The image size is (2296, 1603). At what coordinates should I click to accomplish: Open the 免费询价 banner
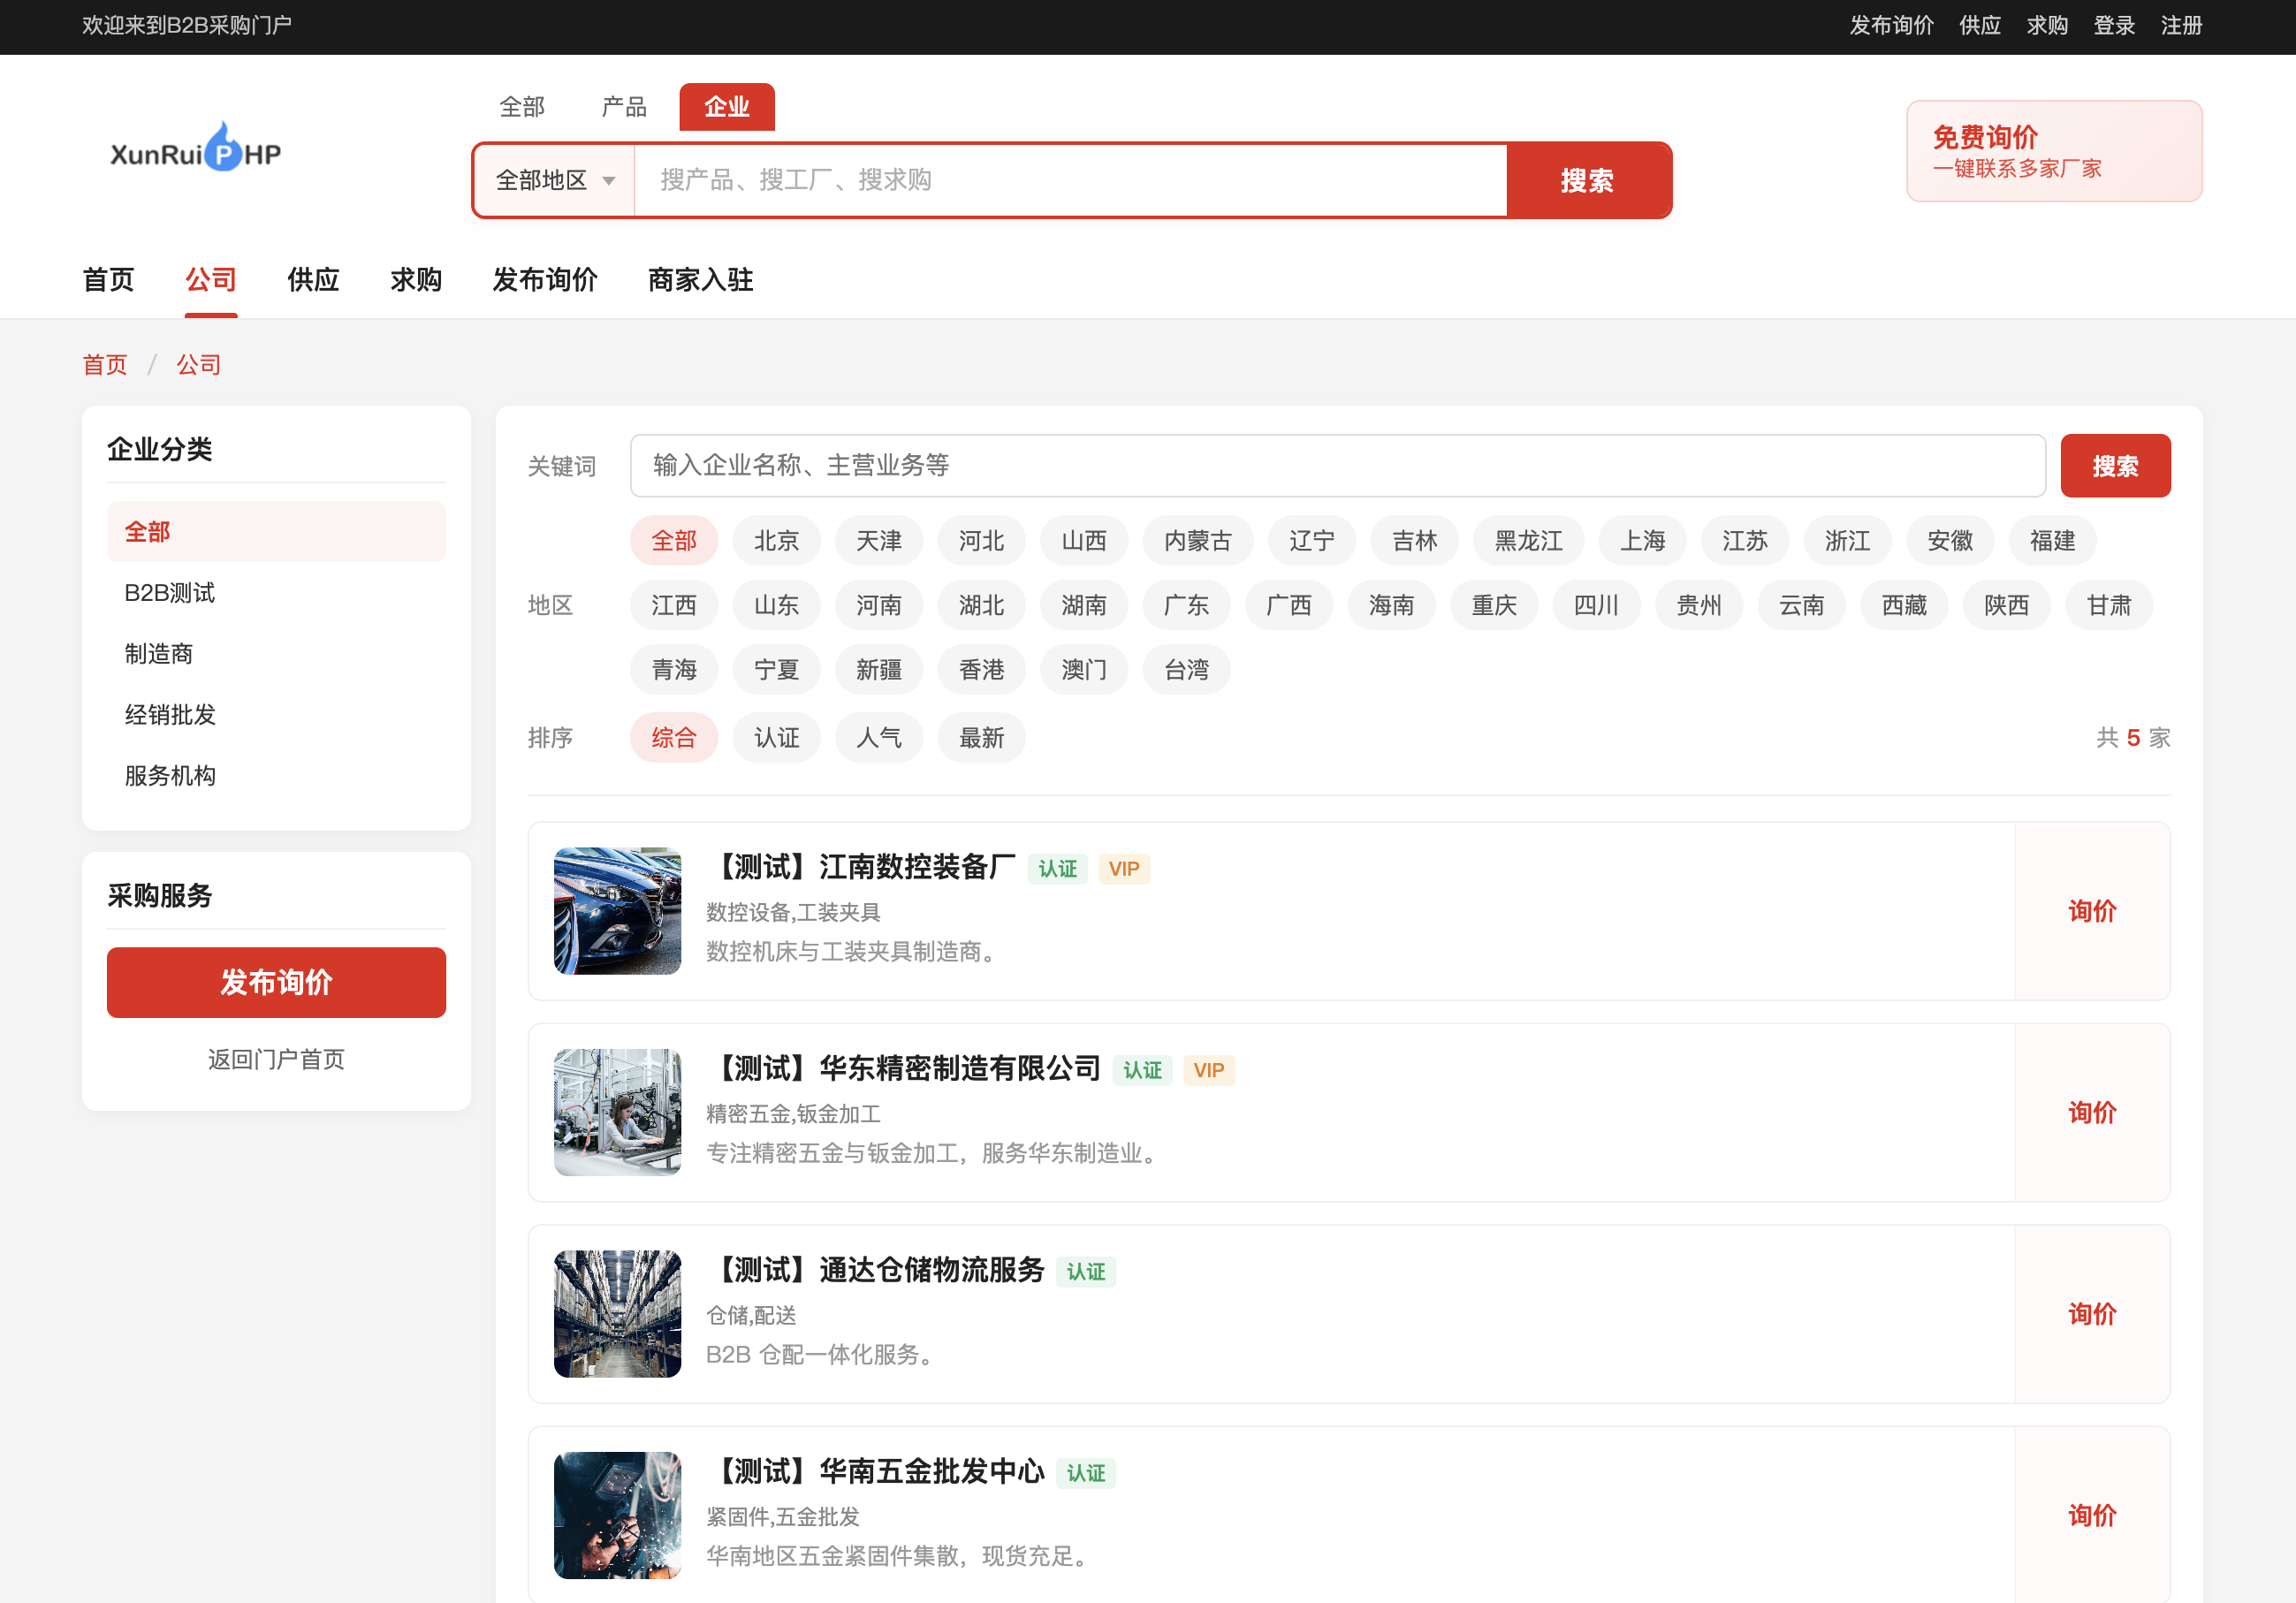[x=2053, y=151]
